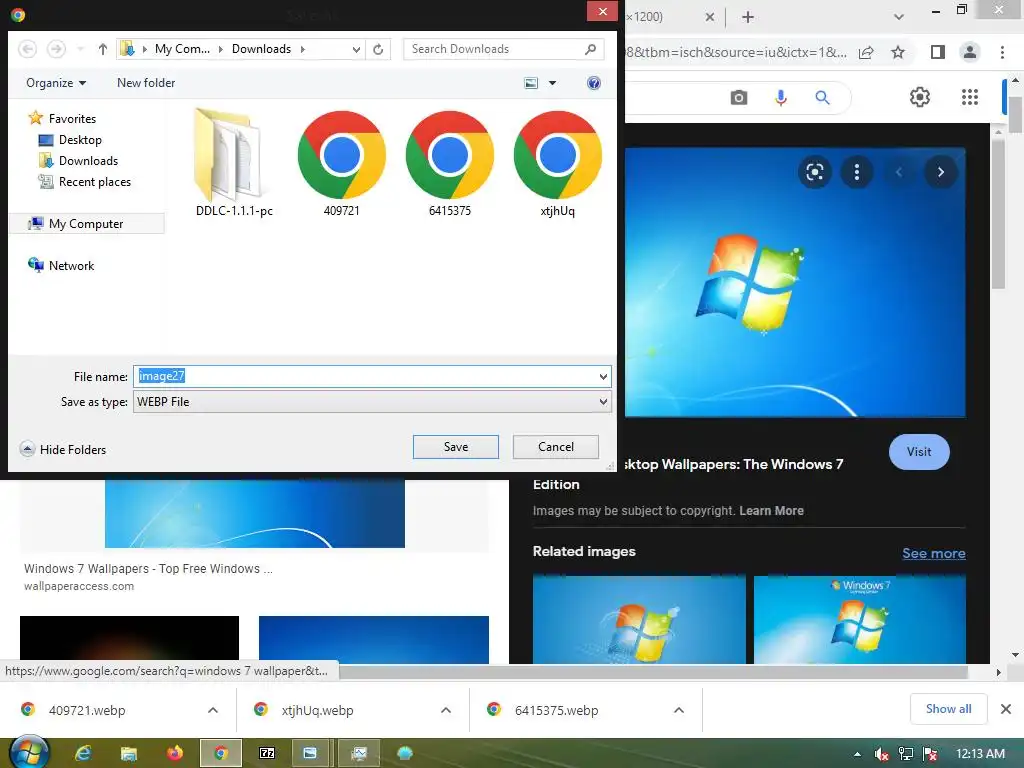1024x768 pixels.
Task: Select the xtjhUq file
Action: point(558,163)
